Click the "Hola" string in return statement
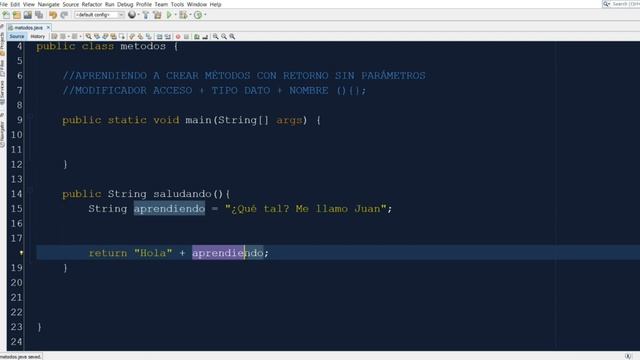This screenshot has width=640, height=360. tap(153, 253)
